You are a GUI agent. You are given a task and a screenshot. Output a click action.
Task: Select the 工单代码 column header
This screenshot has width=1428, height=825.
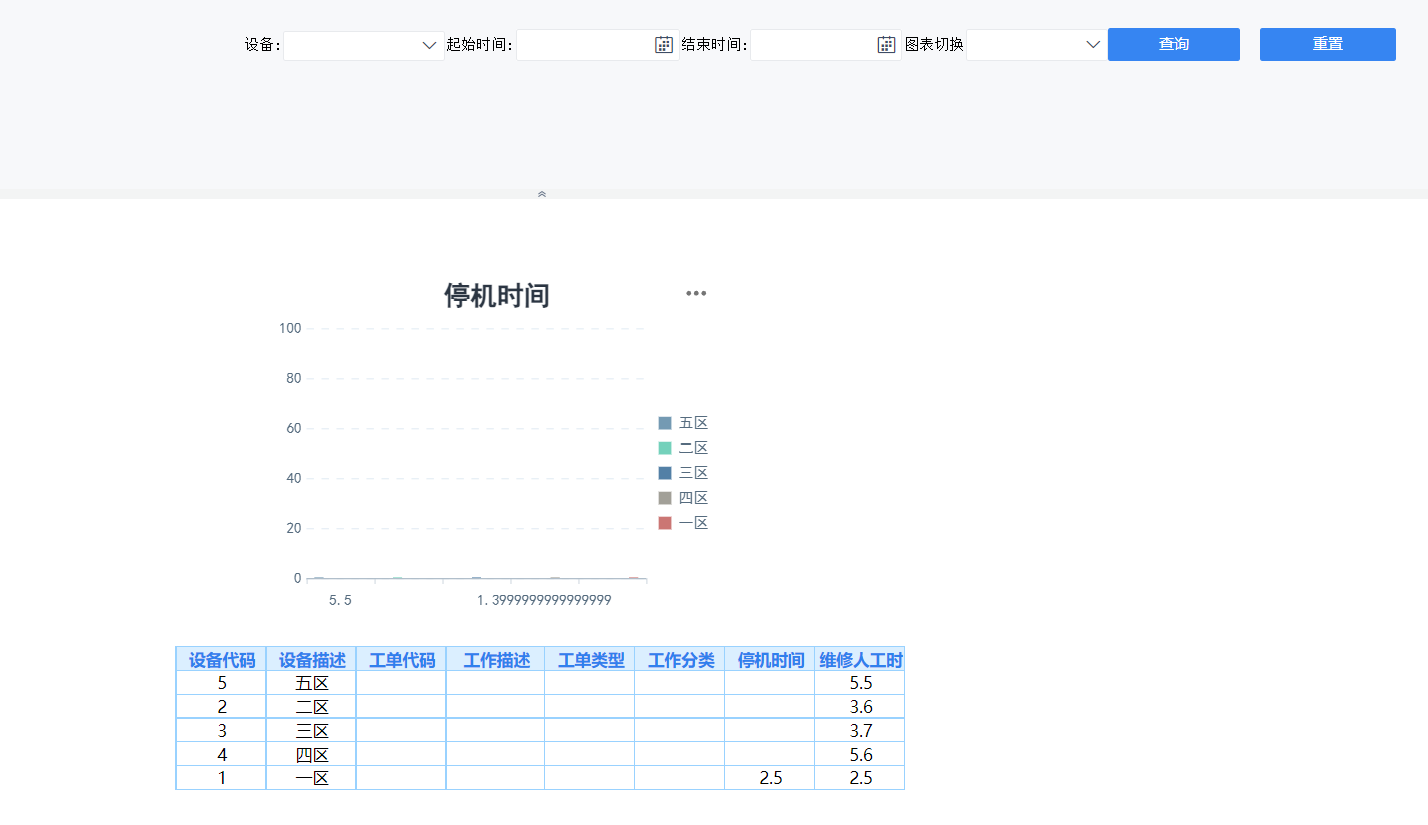(x=402, y=660)
